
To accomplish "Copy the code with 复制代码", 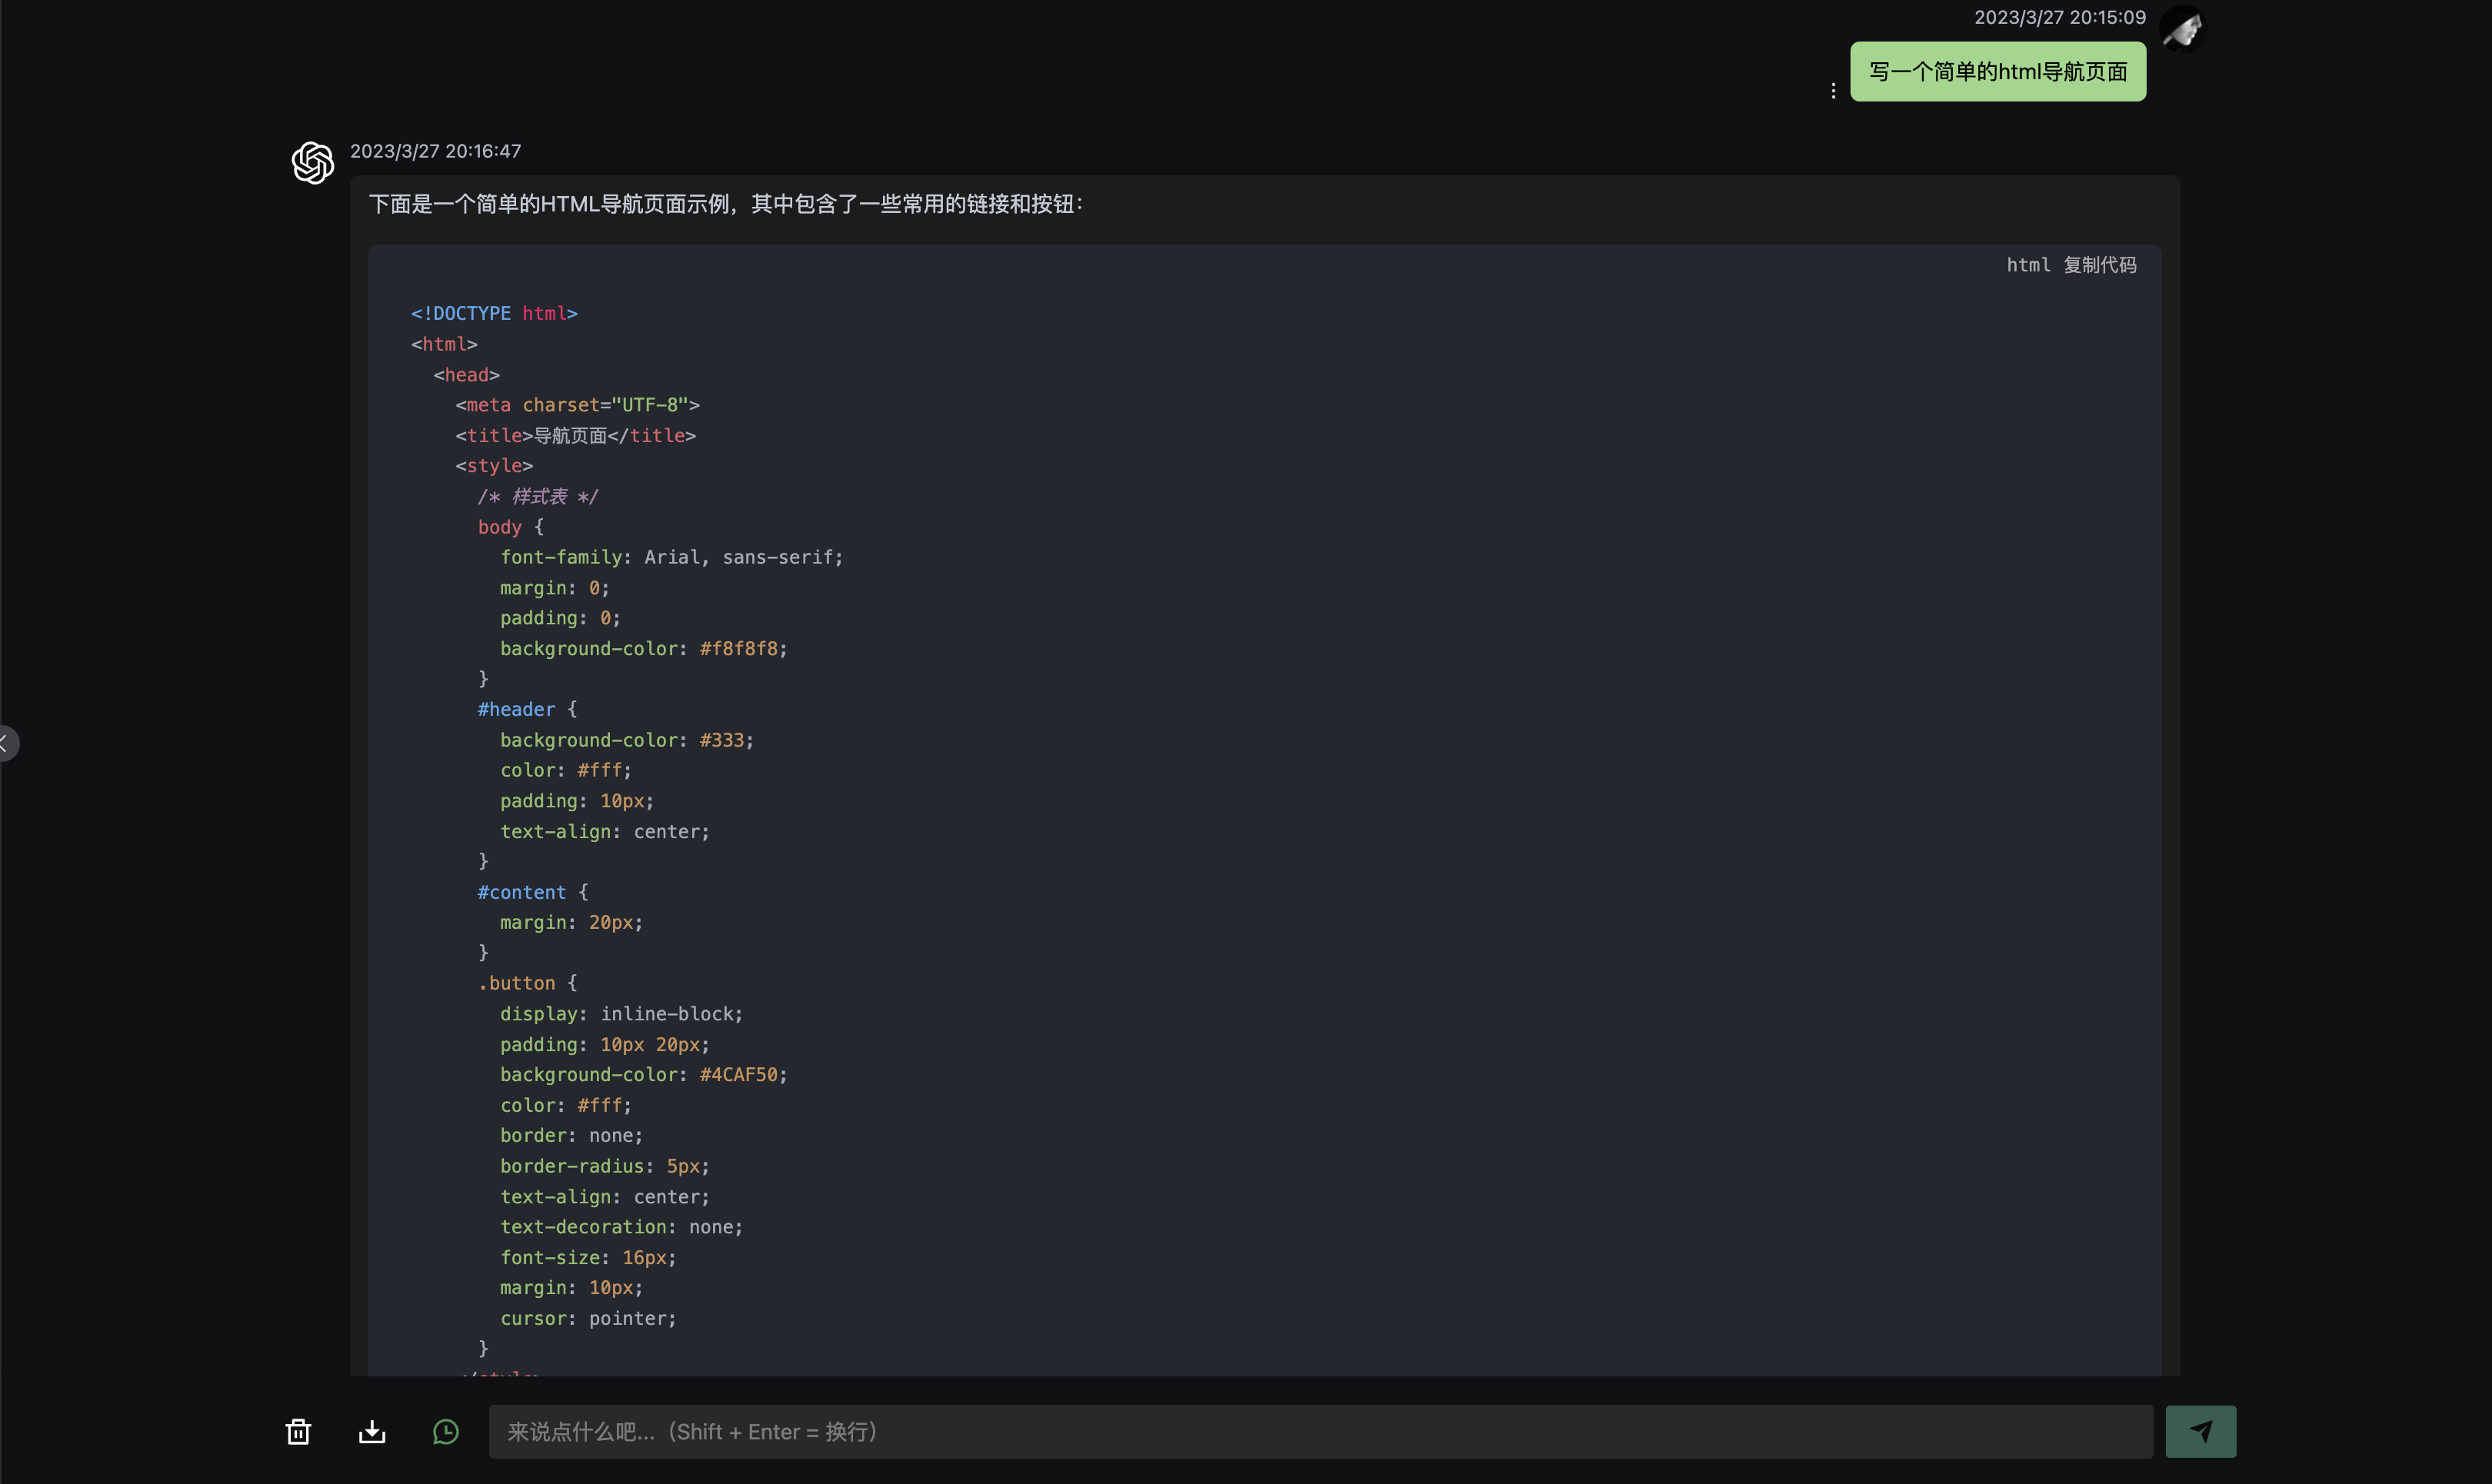I will click(2100, 265).
